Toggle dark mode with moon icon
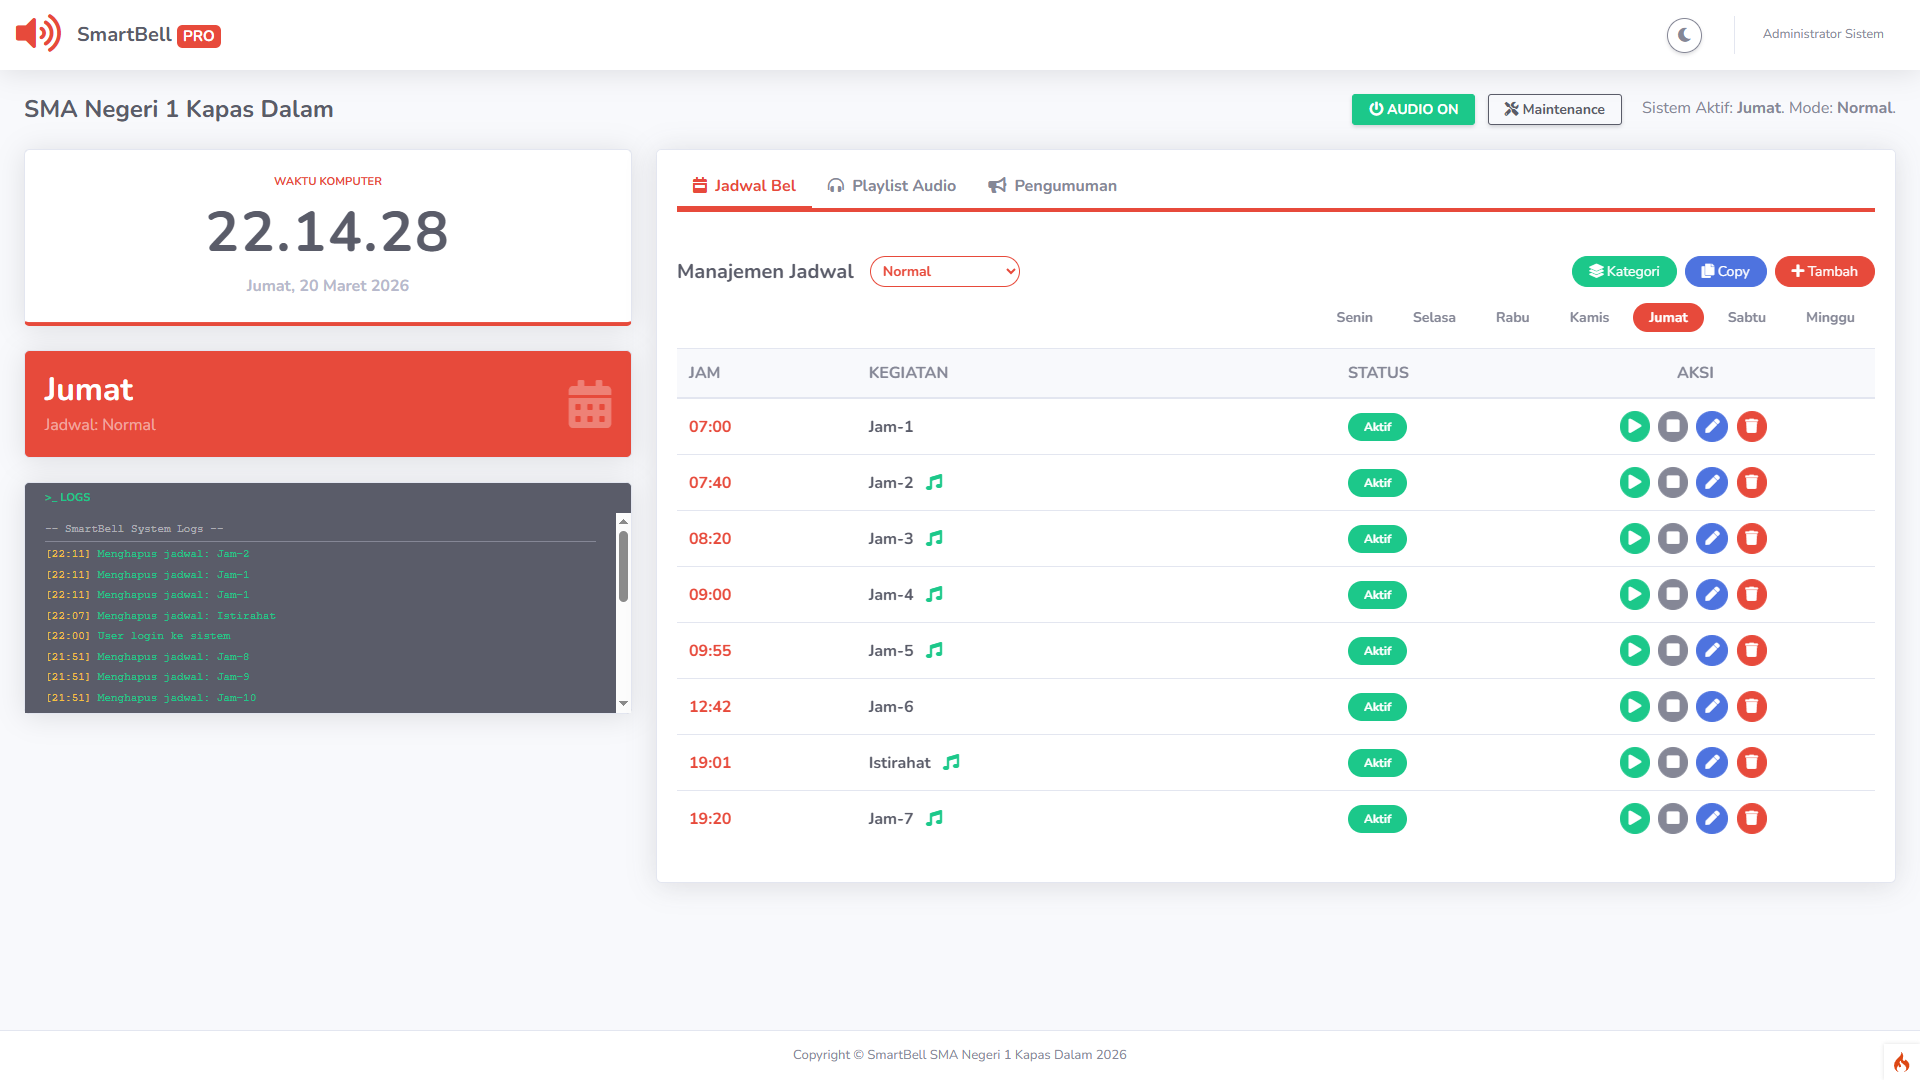The width and height of the screenshot is (1920, 1080). coord(1684,35)
